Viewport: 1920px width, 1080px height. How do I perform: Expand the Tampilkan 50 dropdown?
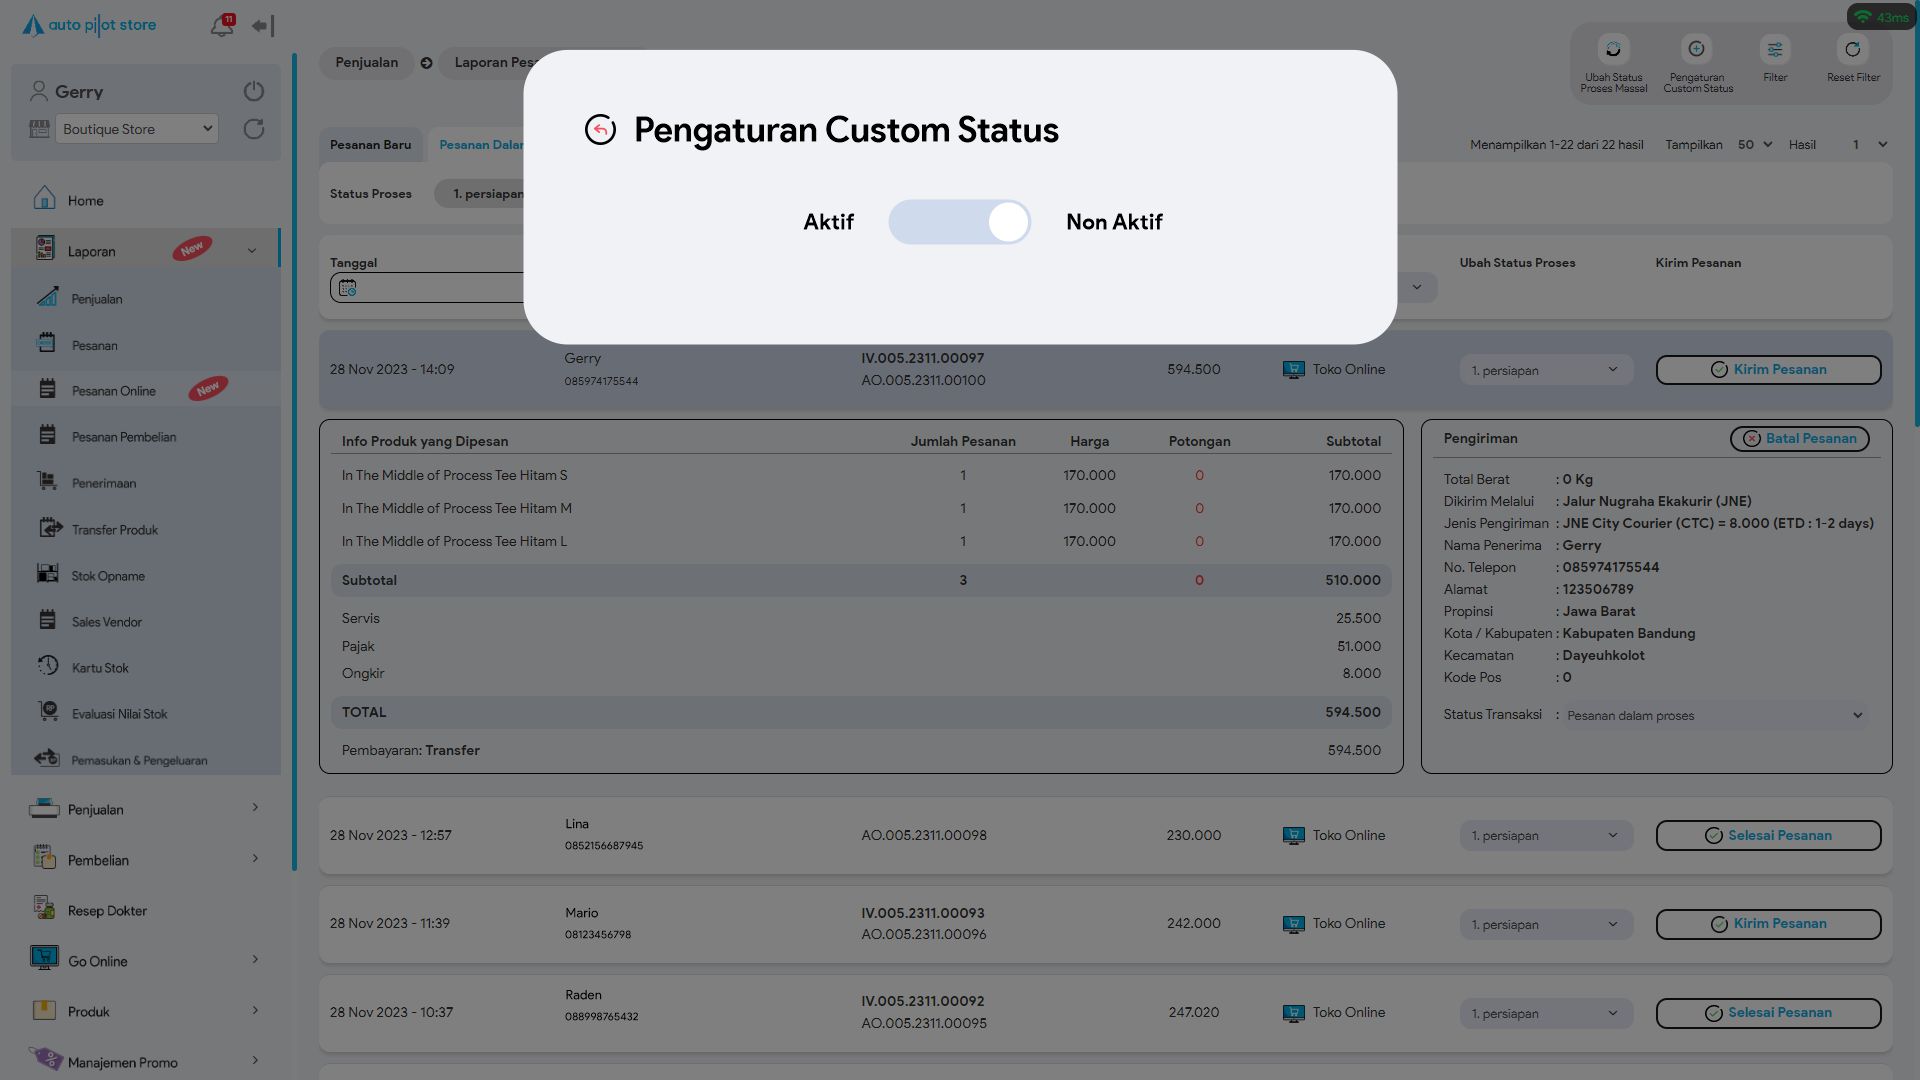[x=1754, y=145]
